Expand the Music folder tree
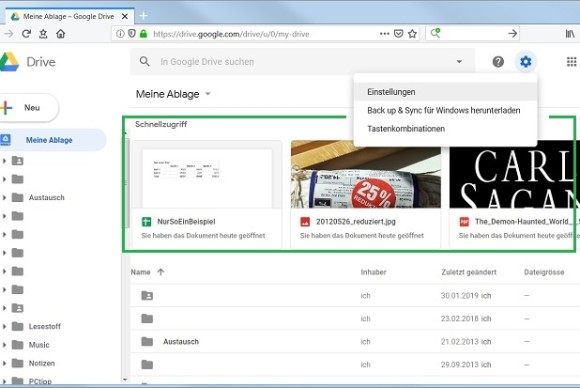The image size is (580, 388). point(4,345)
